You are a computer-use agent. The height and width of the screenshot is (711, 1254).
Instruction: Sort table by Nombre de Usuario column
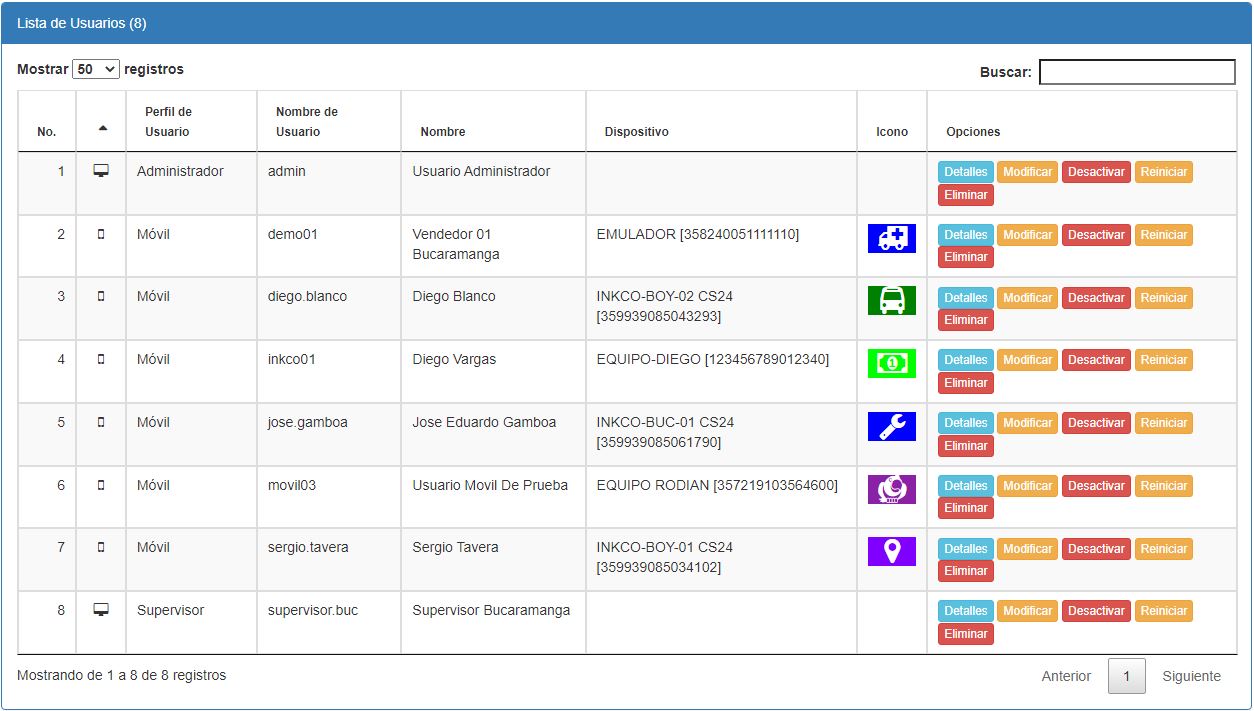click(x=307, y=122)
